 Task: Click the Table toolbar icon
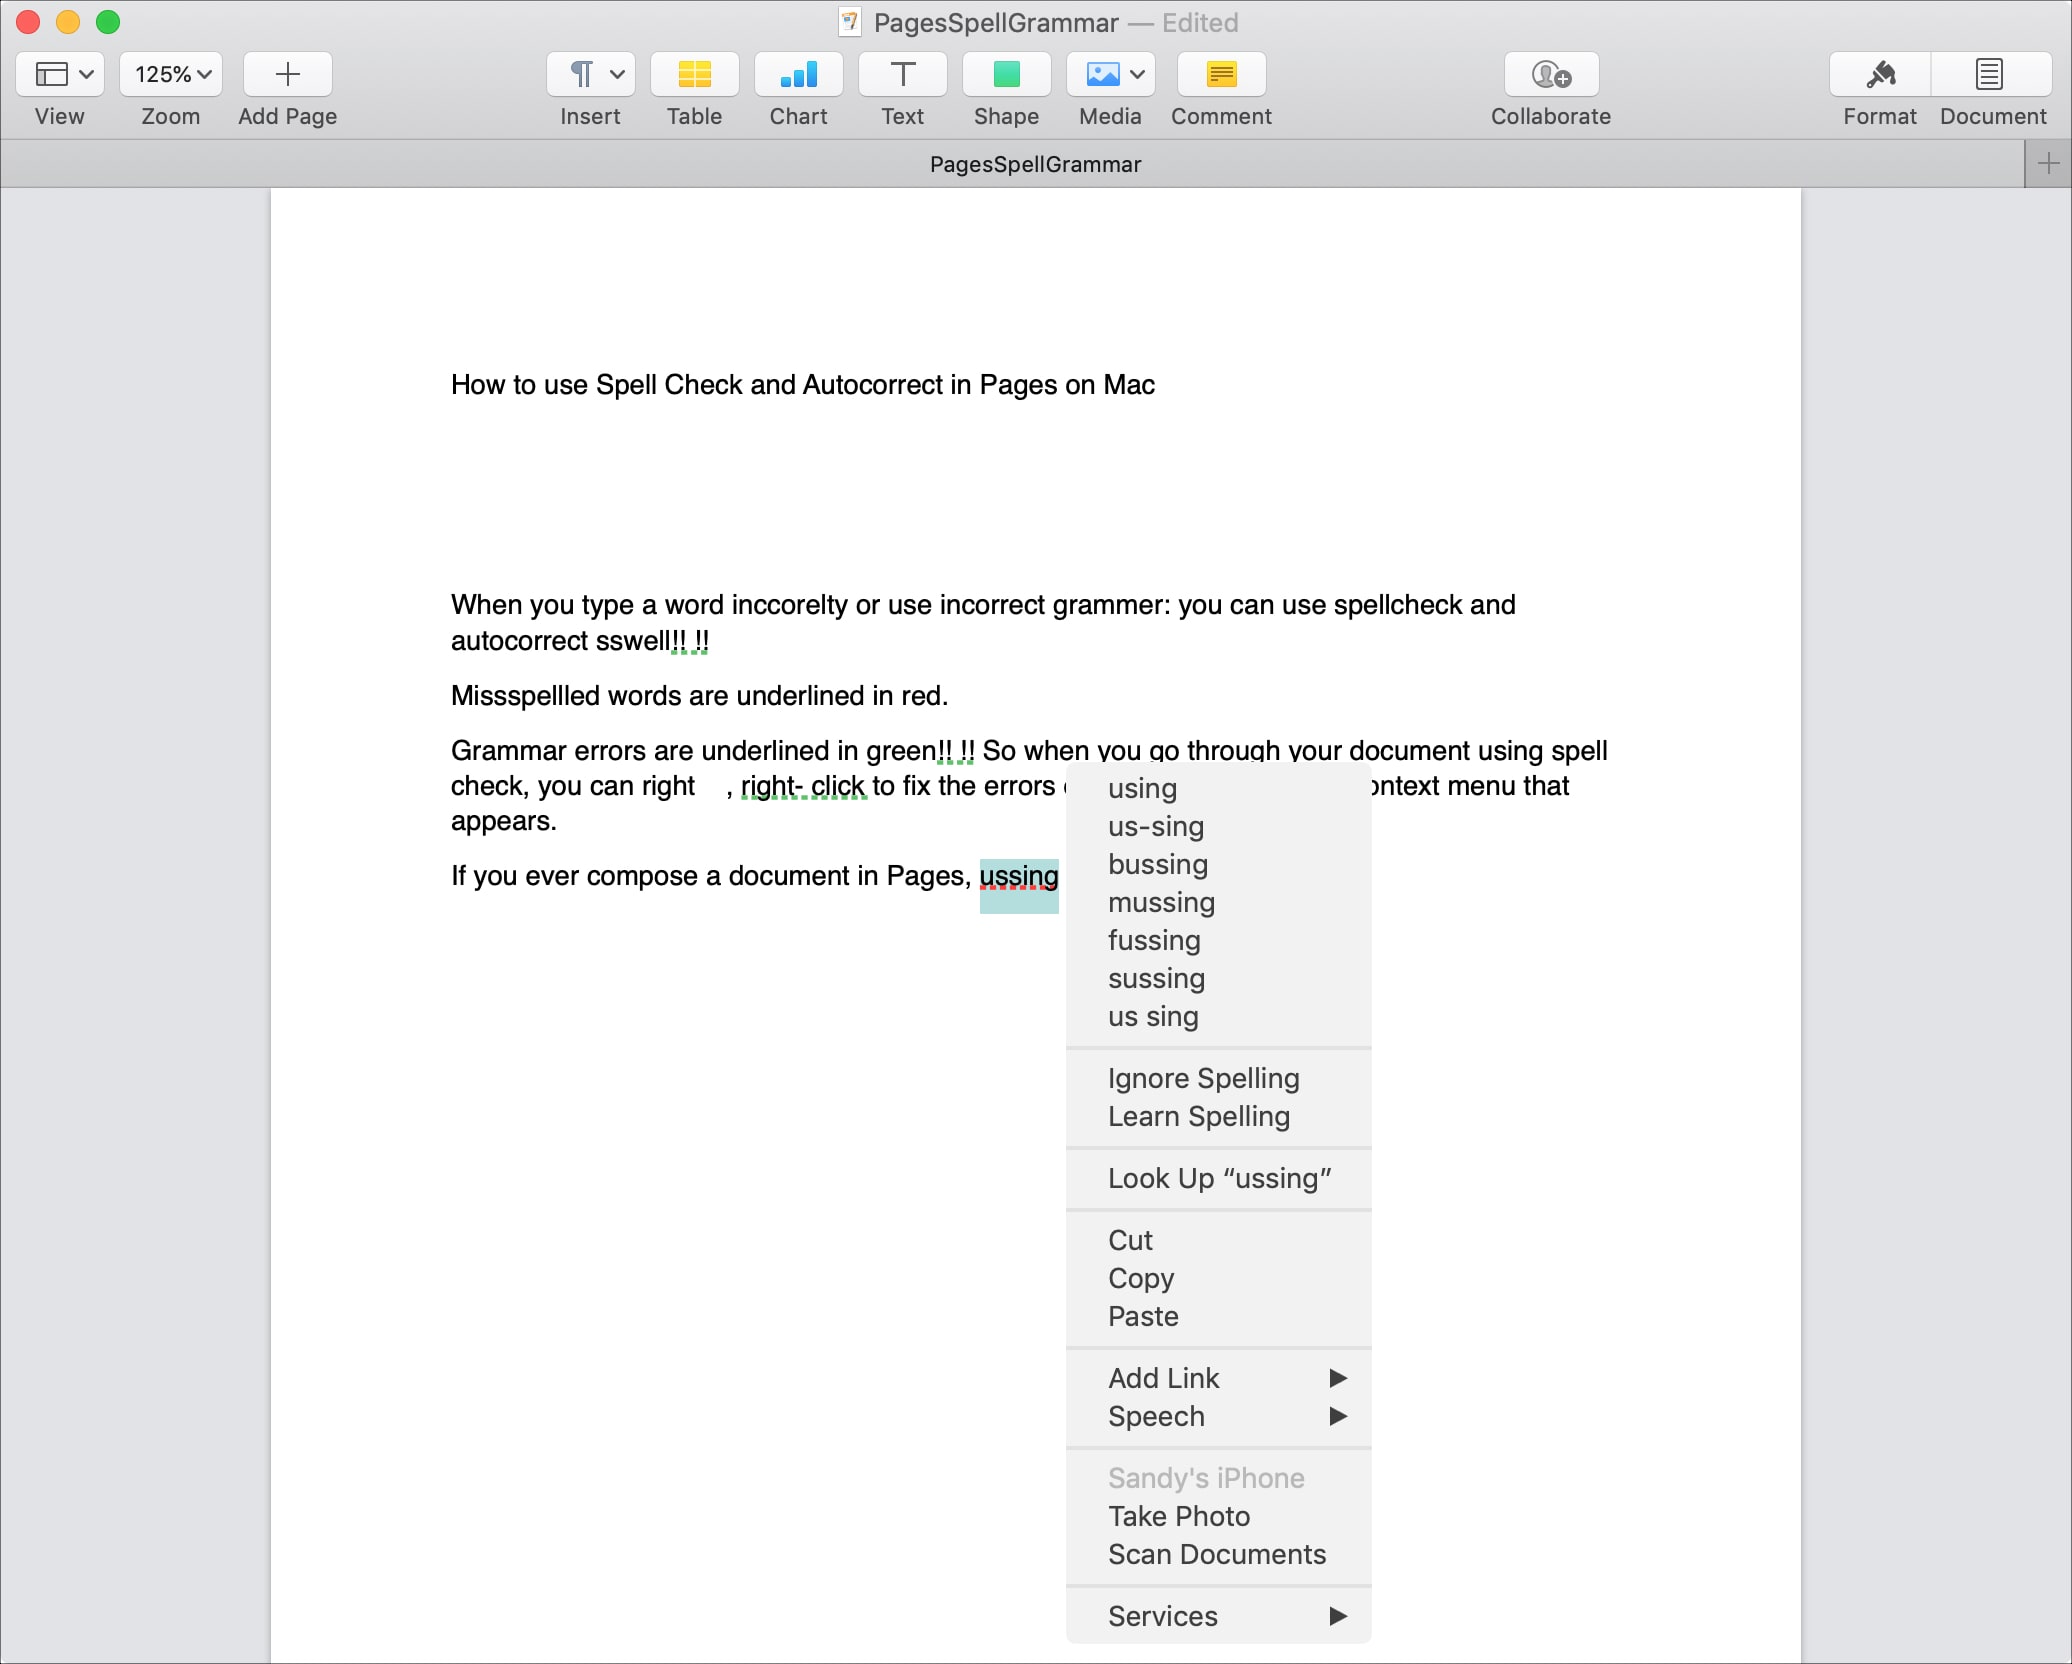[x=694, y=75]
